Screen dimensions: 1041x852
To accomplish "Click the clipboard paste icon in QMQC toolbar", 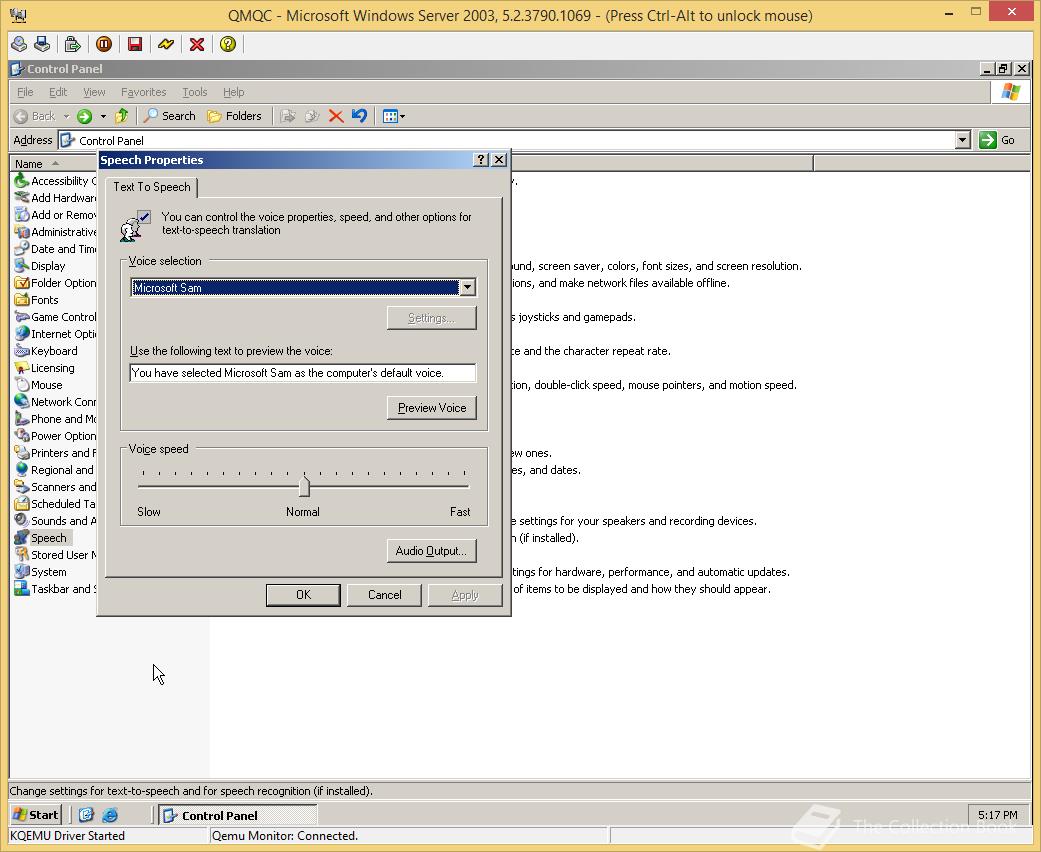I will click(x=72, y=44).
